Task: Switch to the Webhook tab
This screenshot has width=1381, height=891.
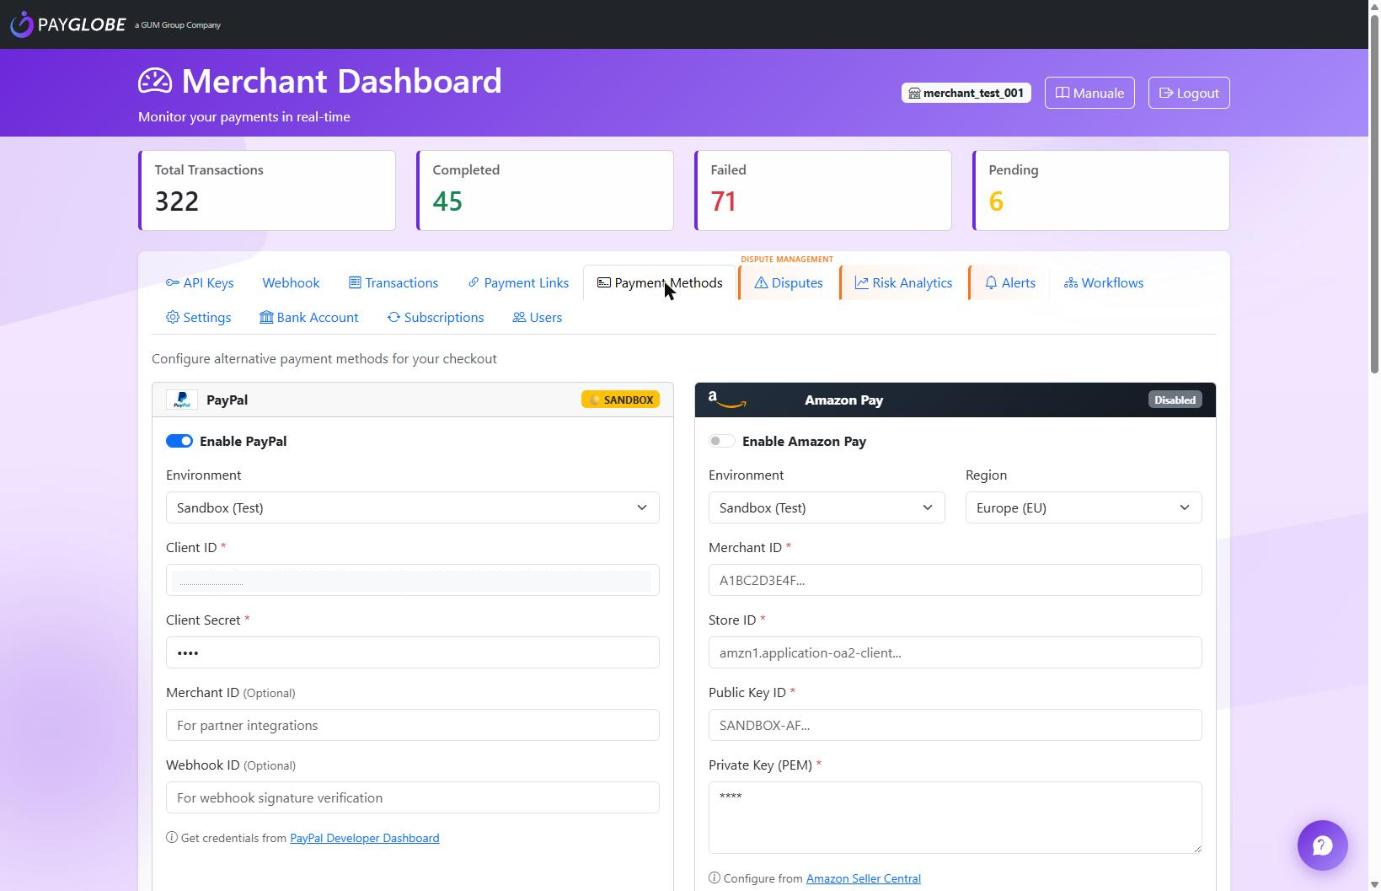Action: point(291,283)
